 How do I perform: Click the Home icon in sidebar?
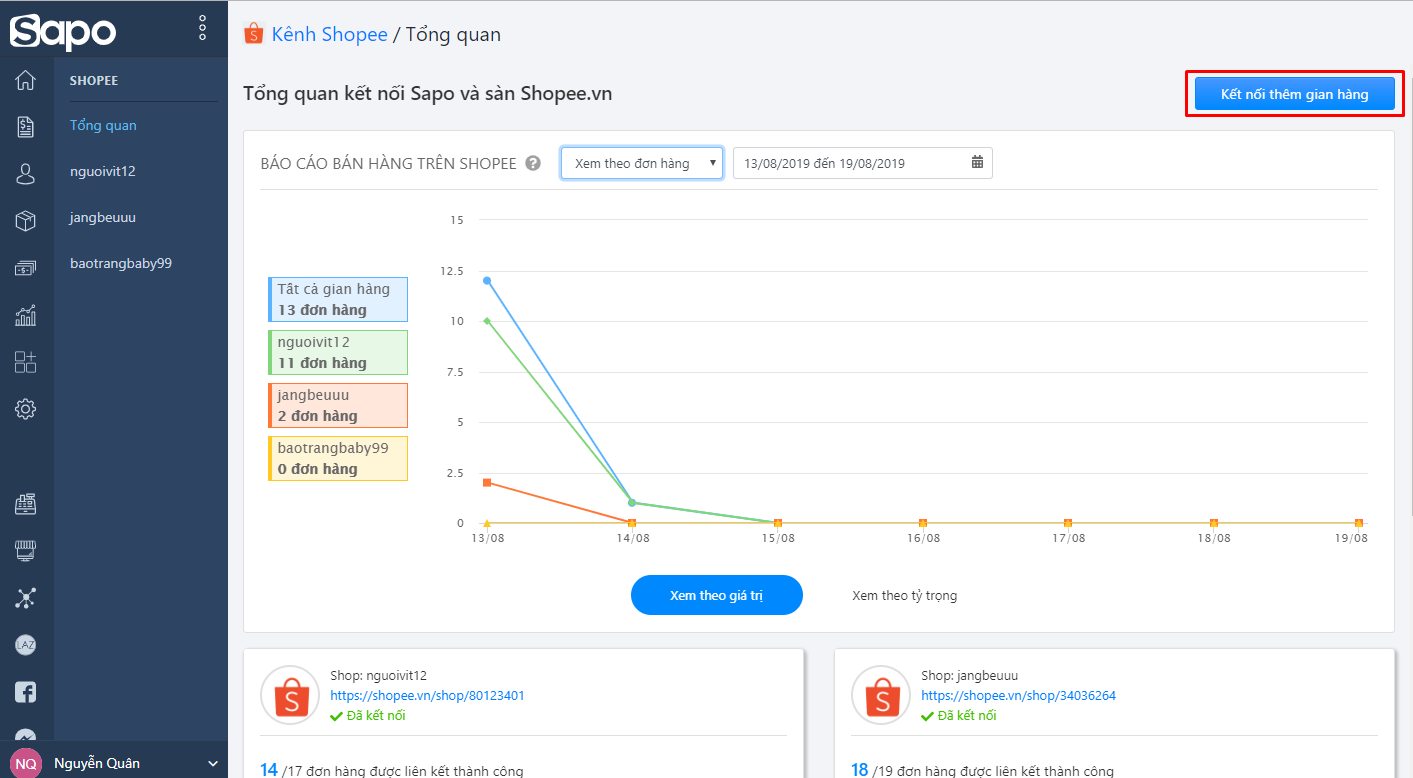[x=26, y=81]
